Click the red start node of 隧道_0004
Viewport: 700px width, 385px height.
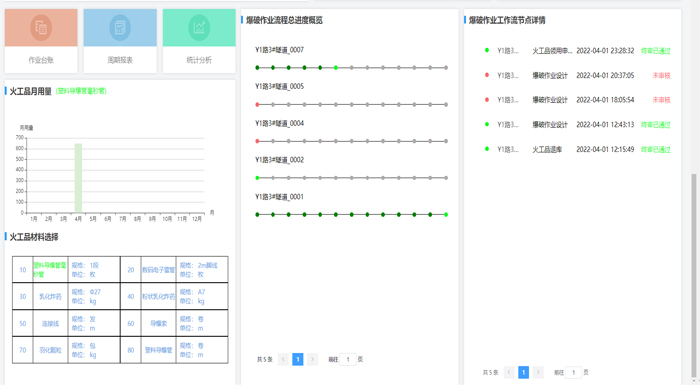257,141
